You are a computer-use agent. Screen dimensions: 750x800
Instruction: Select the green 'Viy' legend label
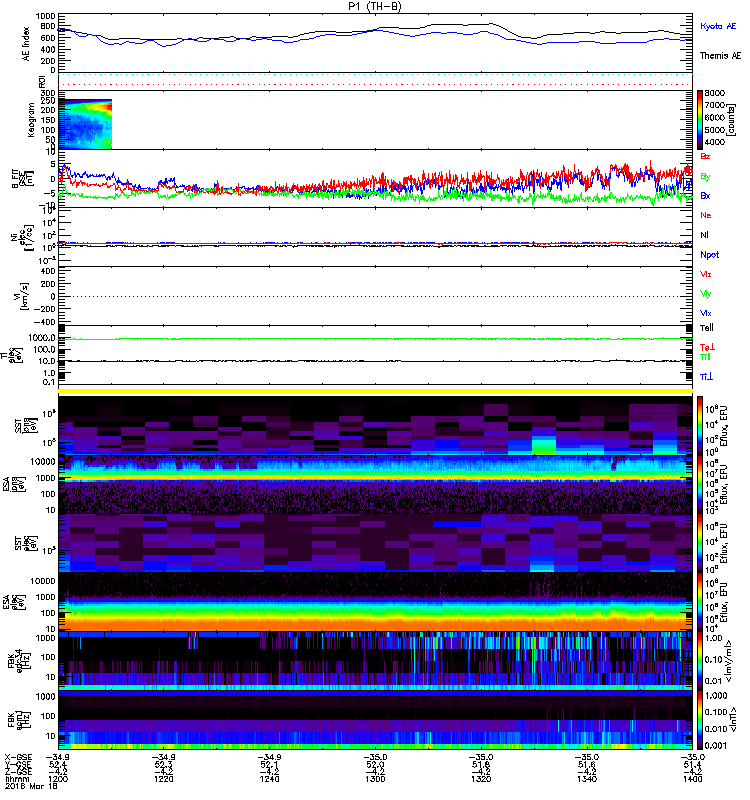[706, 294]
